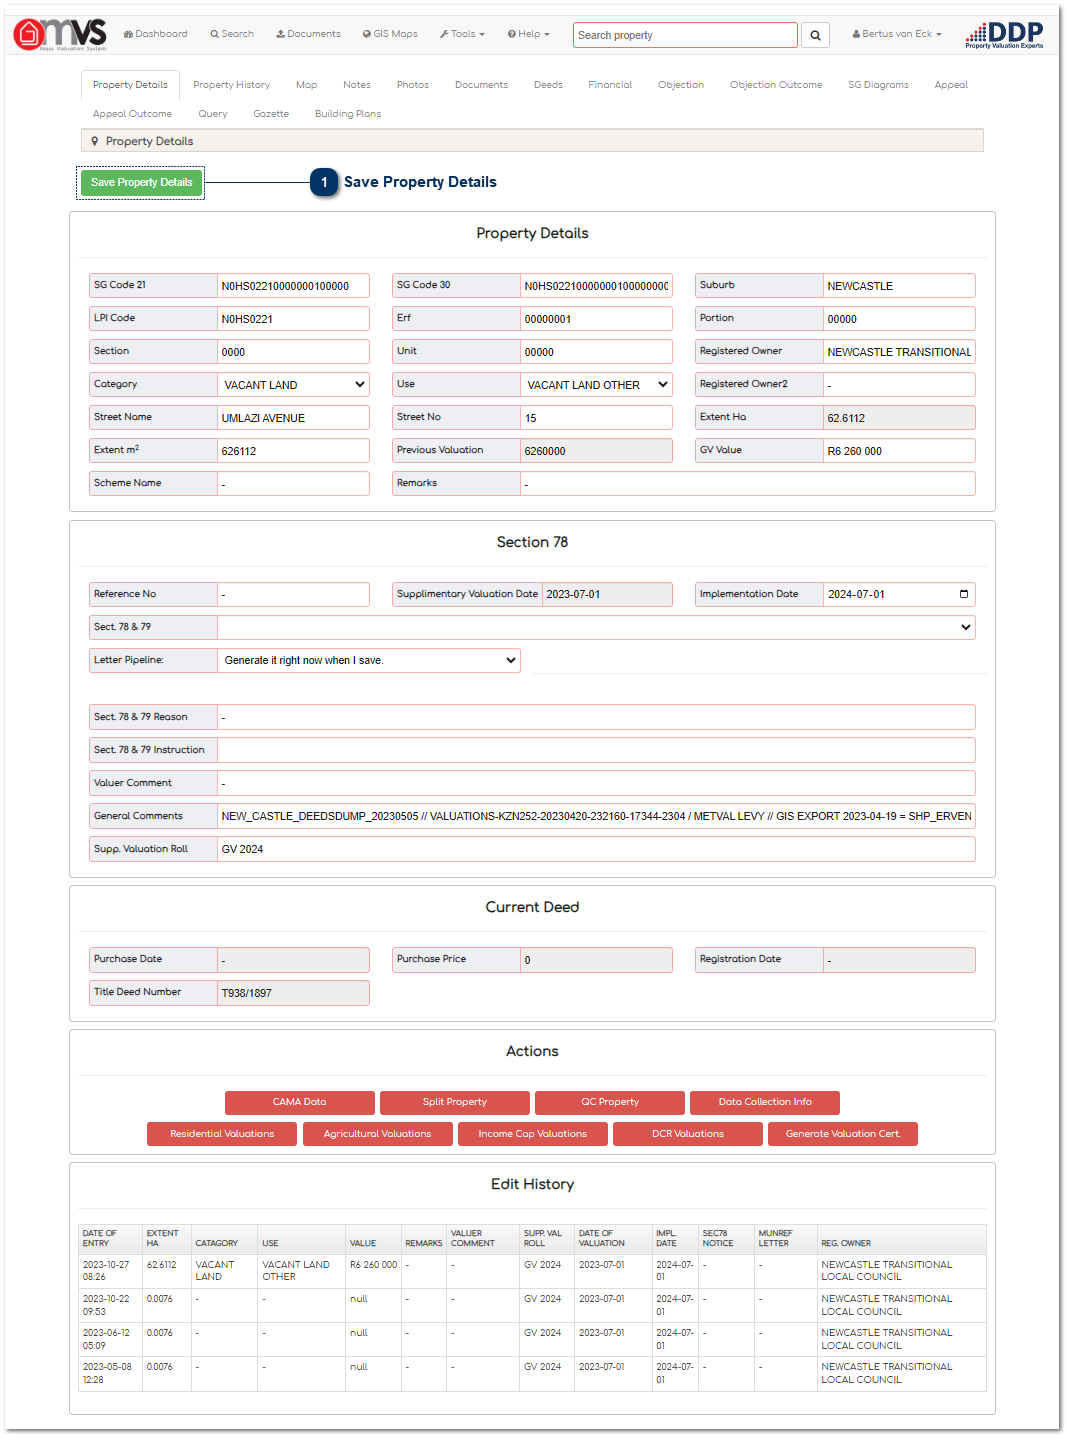The image size is (1068, 1438).
Task: Click the General Comments field
Action: pyautogui.click(x=596, y=816)
